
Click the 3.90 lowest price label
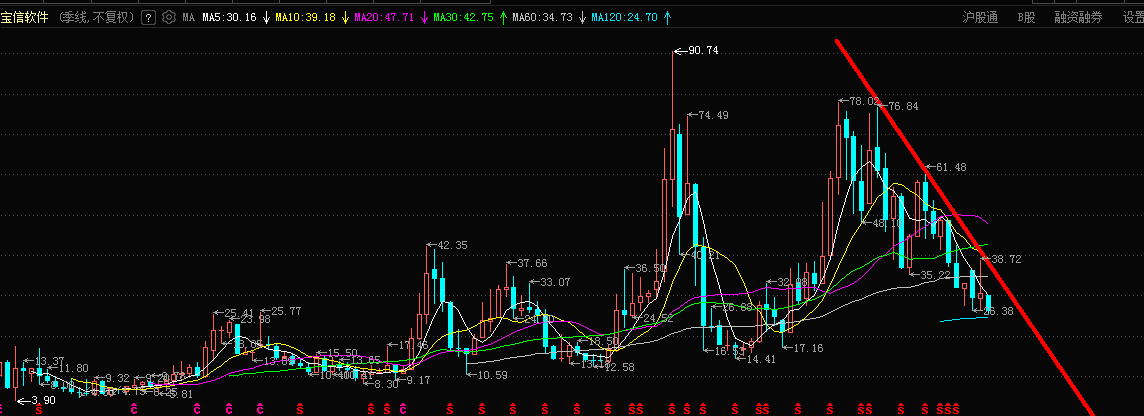tap(44, 401)
